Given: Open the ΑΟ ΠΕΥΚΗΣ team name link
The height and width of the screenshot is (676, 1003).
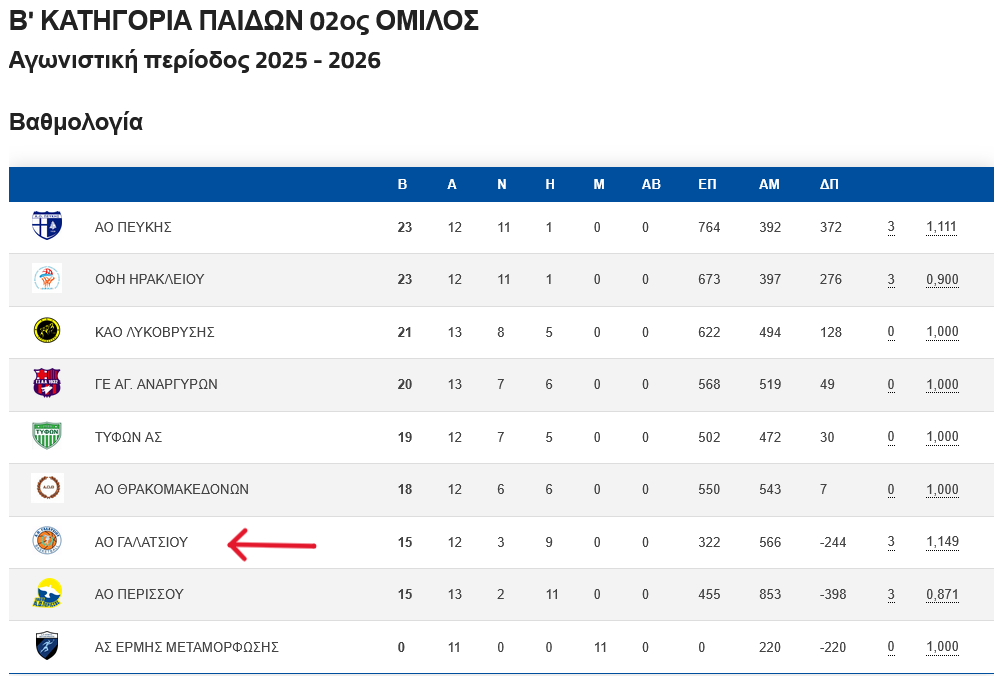Looking at the screenshot, I should pos(133,227).
